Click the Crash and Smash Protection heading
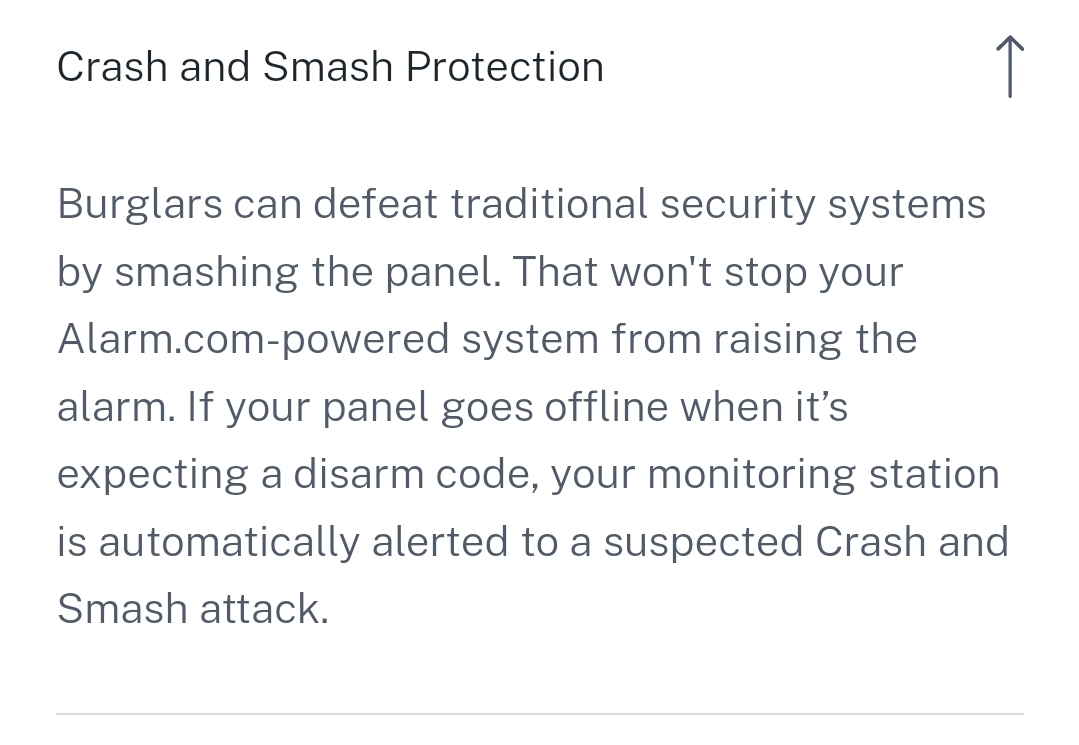 tap(330, 67)
